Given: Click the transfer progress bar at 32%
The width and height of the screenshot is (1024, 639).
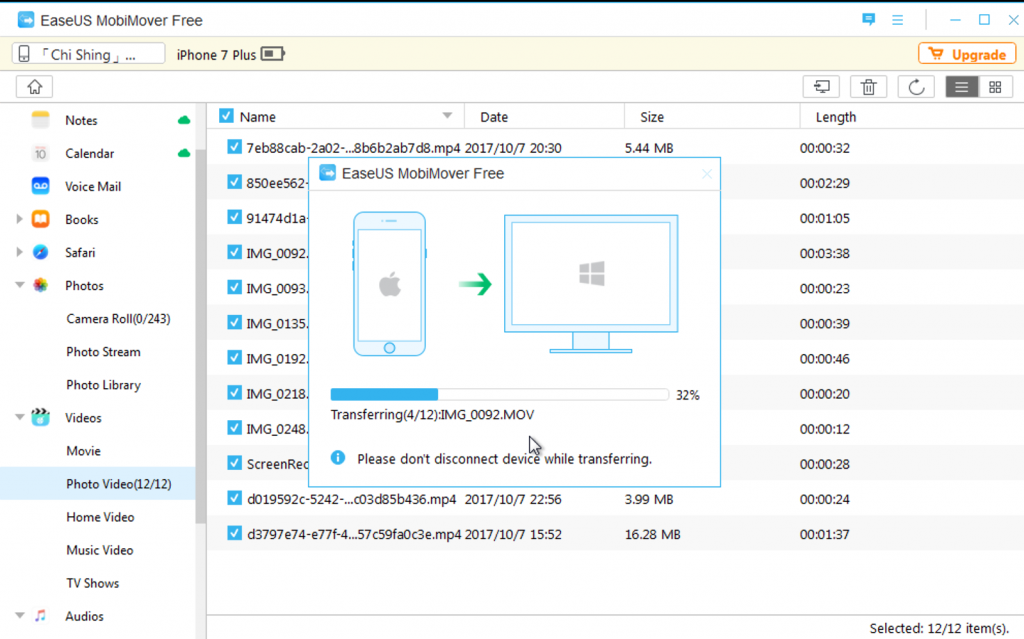Looking at the screenshot, I should 500,394.
